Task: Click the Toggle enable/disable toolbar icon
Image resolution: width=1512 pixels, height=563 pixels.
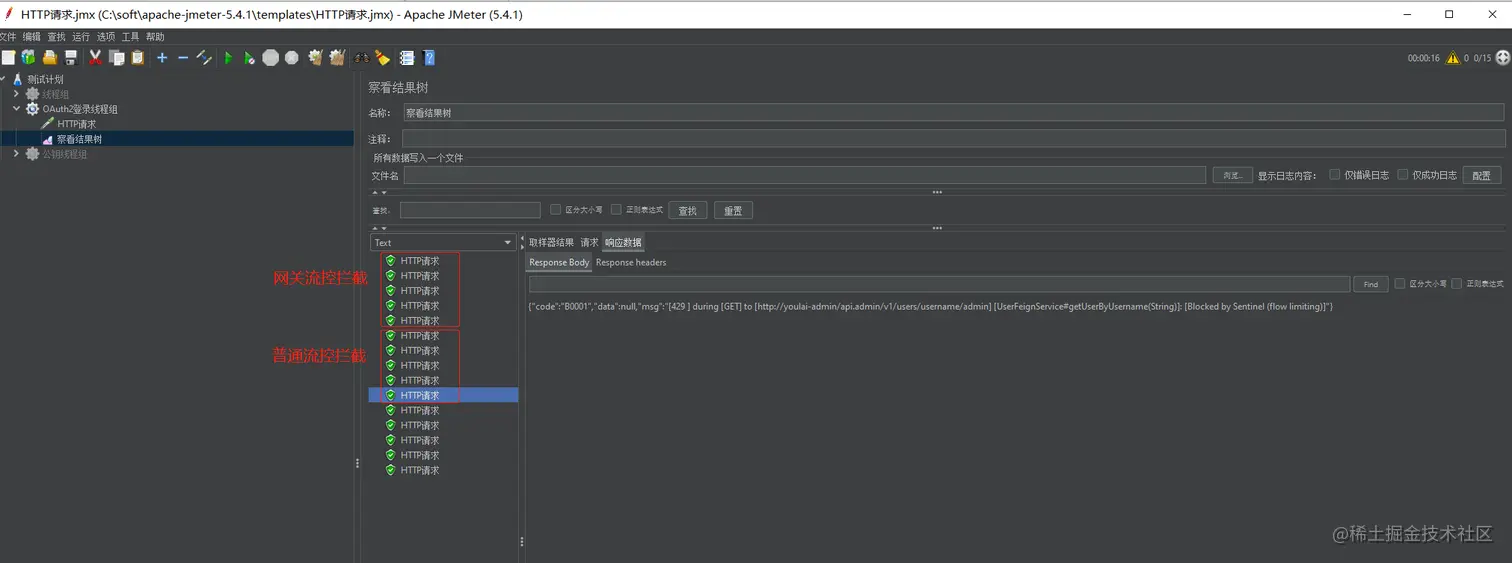Action: click(x=204, y=58)
